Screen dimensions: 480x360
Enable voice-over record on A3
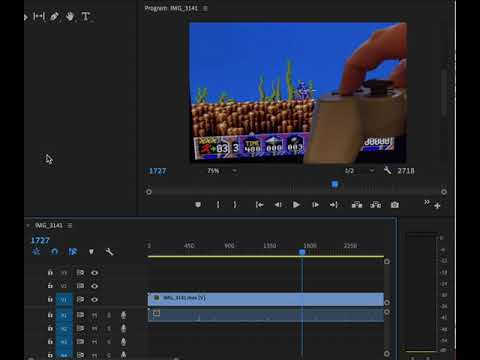click(x=123, y=342)
